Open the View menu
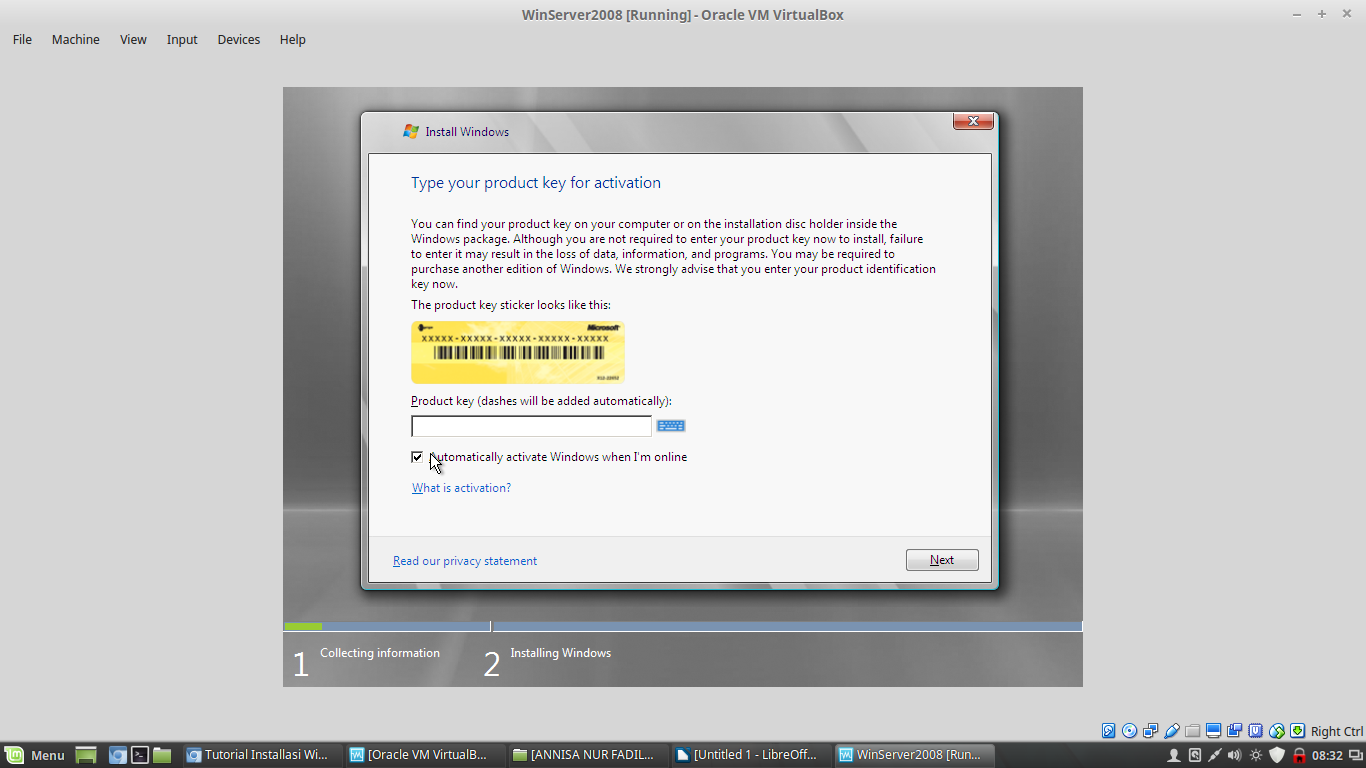Viewport: 1366px width, 768px height. click(133, 40)
